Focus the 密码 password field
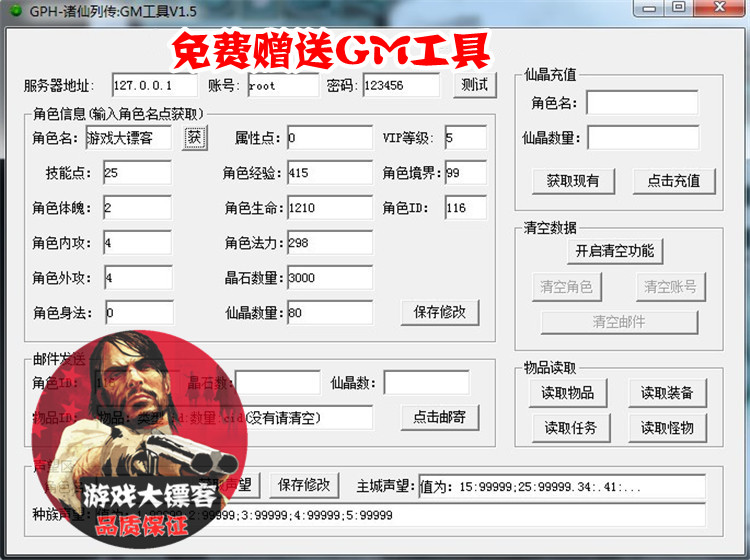Viewport: 750px width, 560px height. click(x=401, y=85)
